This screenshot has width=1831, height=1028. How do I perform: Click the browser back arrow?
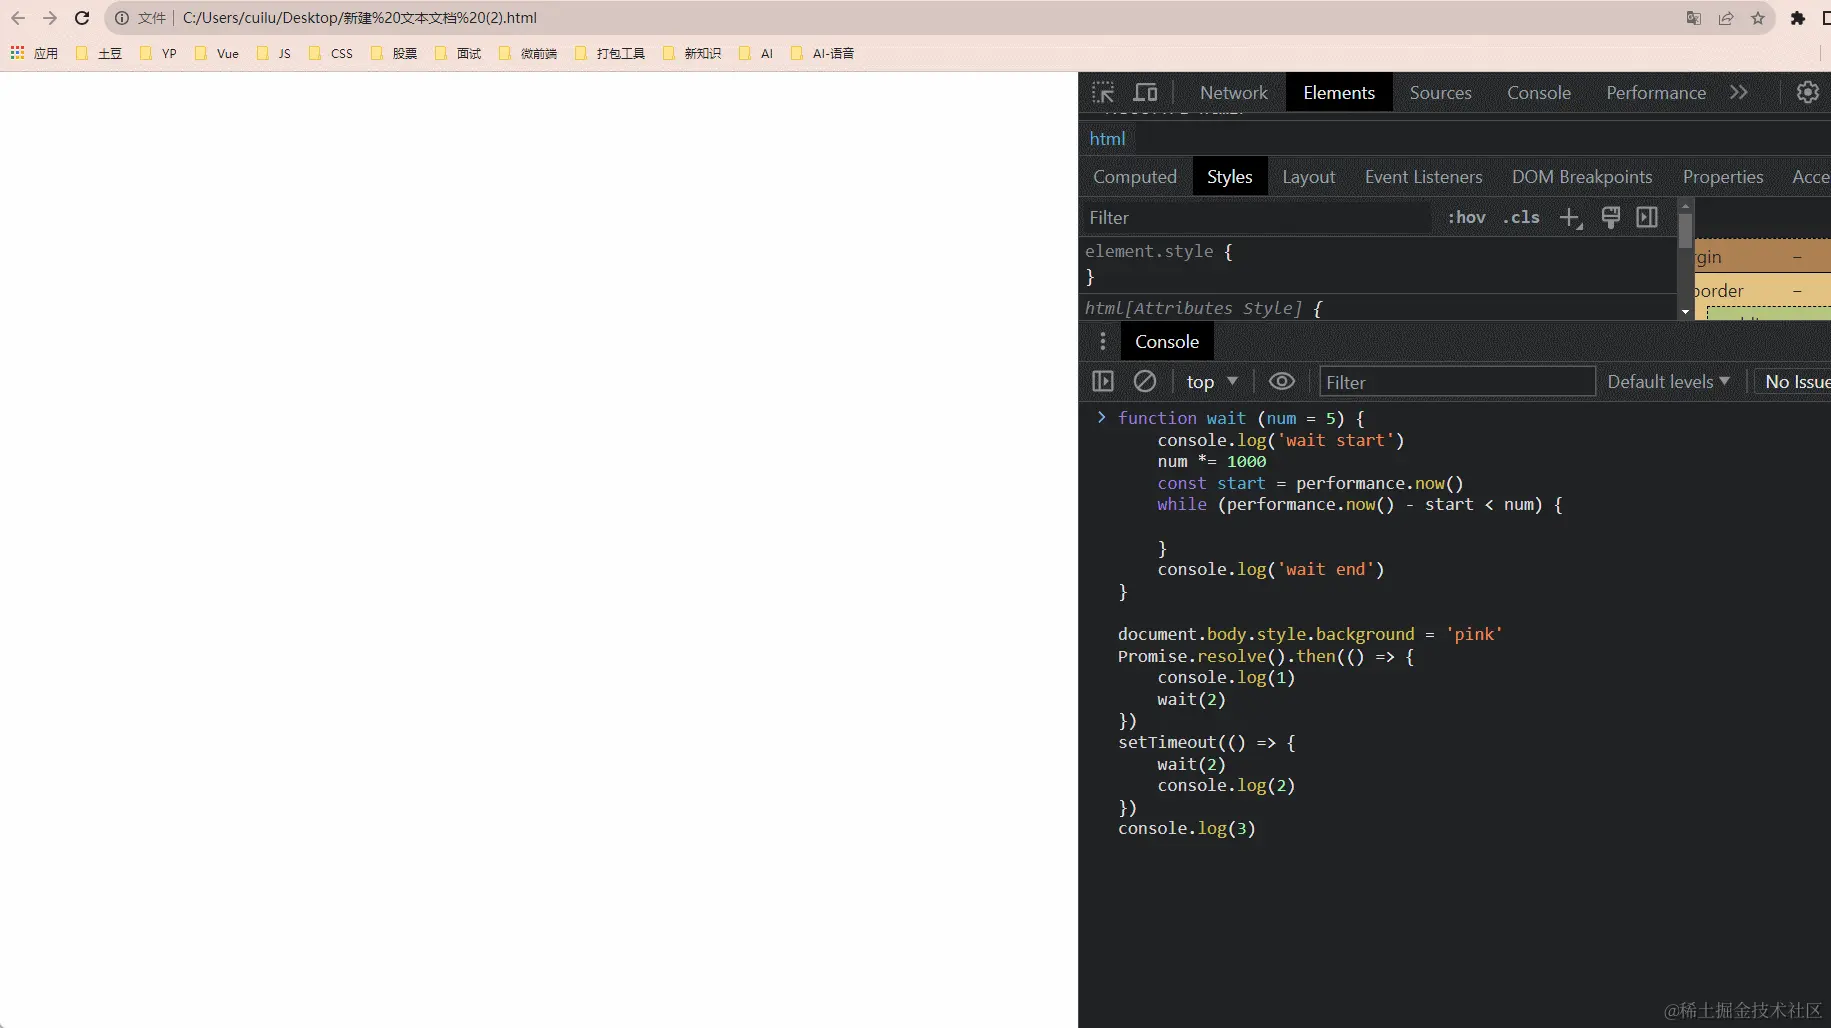click(x=18, y=18)
